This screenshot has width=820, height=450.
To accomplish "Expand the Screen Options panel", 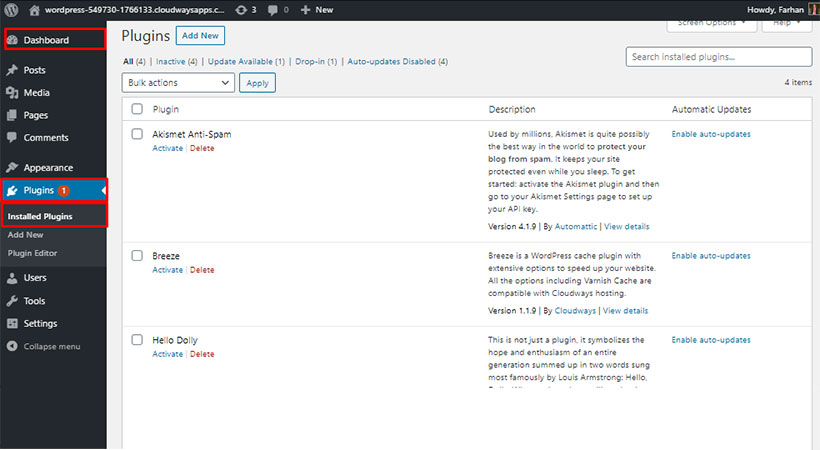I will [x=712, y=24].
